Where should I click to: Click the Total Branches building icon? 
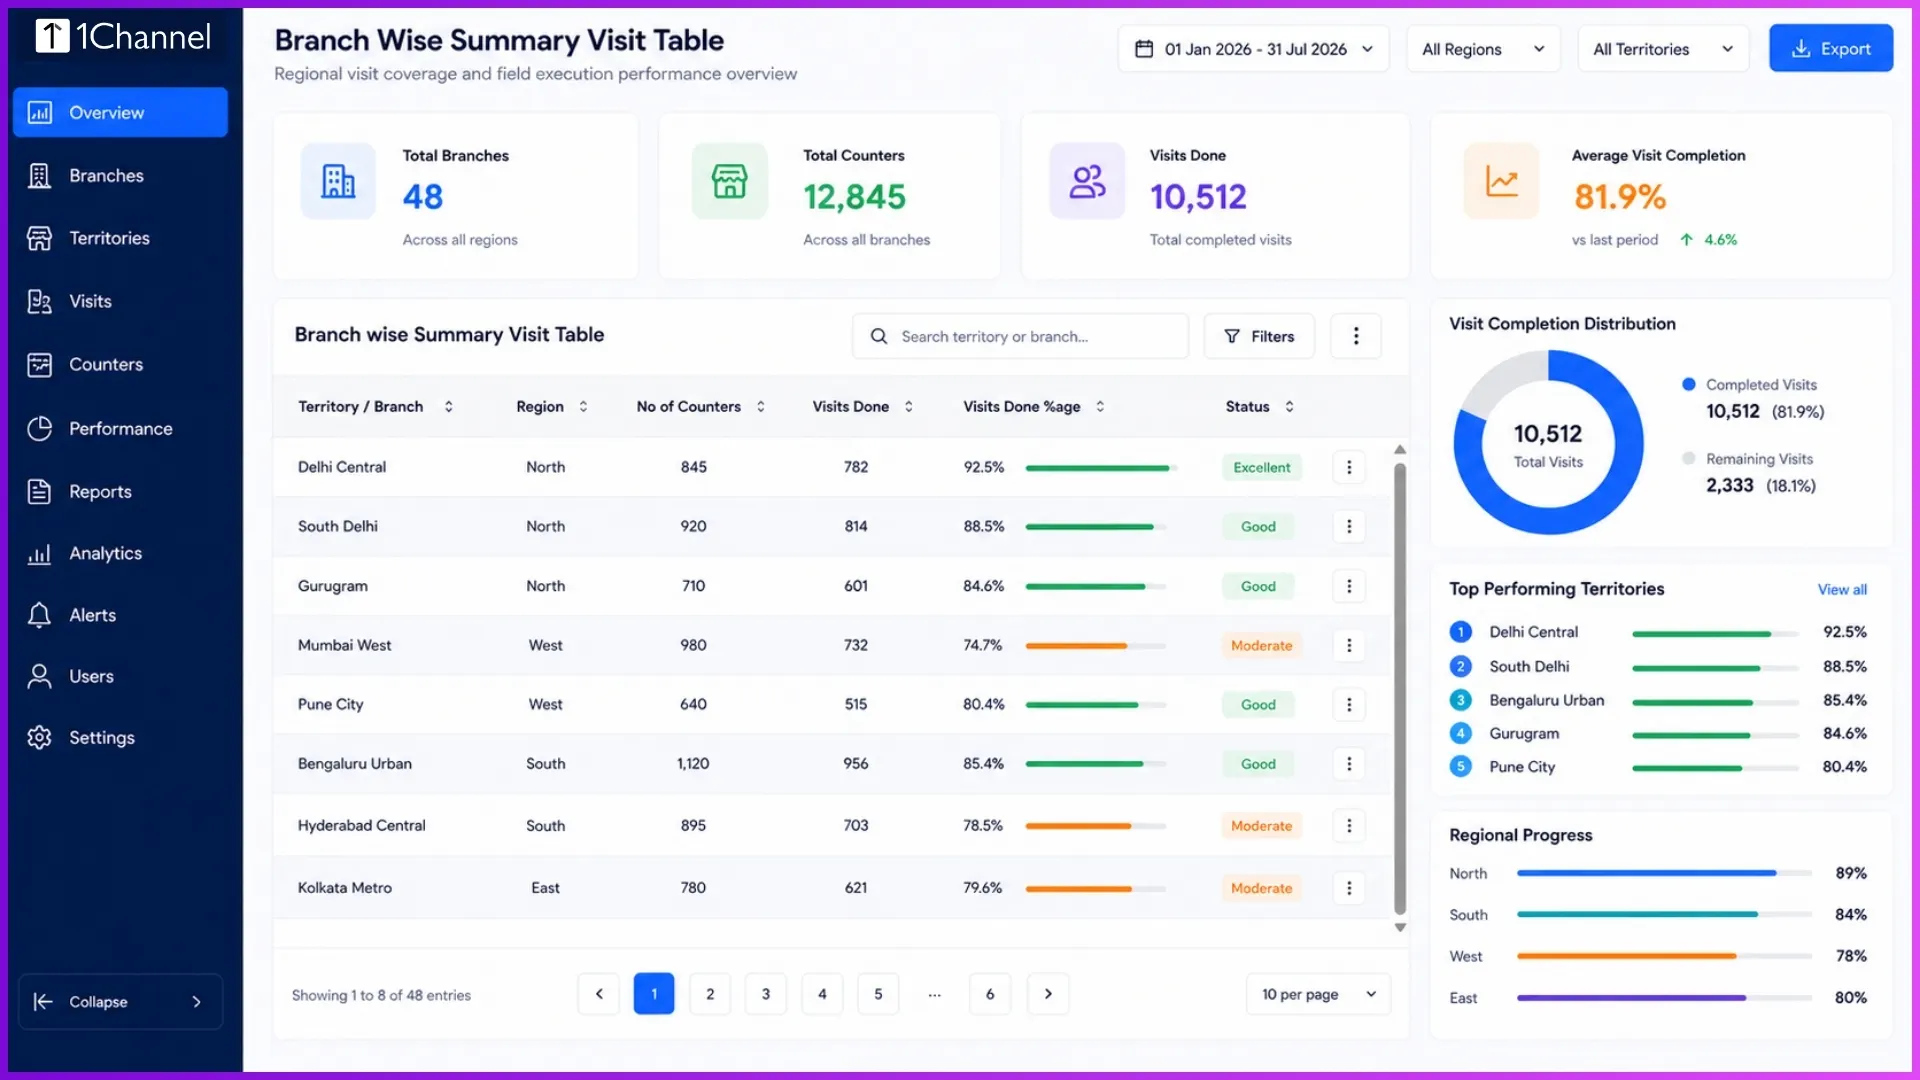click(338, 181)
